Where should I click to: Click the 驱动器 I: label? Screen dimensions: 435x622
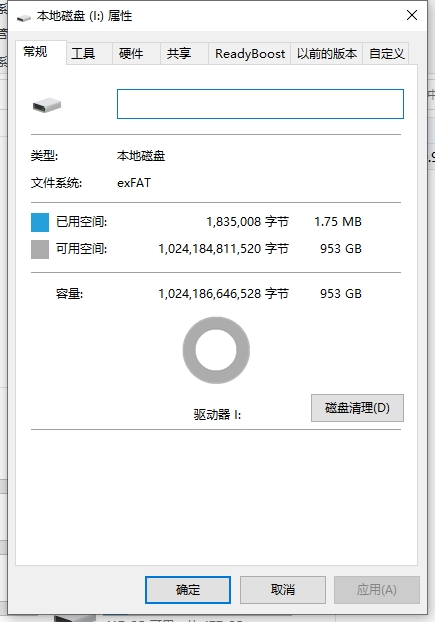click(217, 415)
